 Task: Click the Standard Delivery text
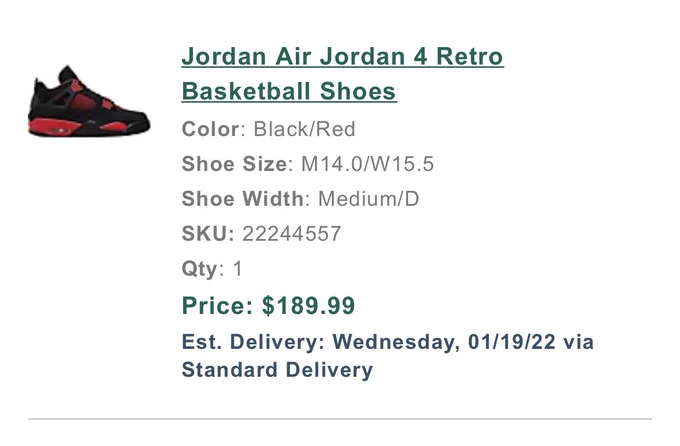pos(278,370)
